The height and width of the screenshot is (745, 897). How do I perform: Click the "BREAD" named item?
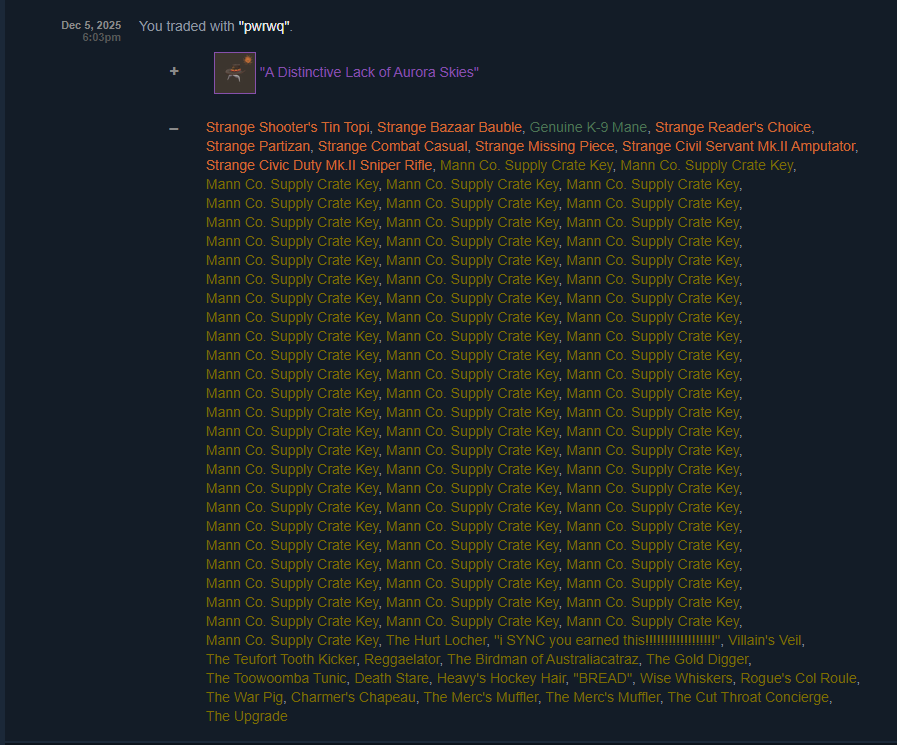click(x=602, y=679)
